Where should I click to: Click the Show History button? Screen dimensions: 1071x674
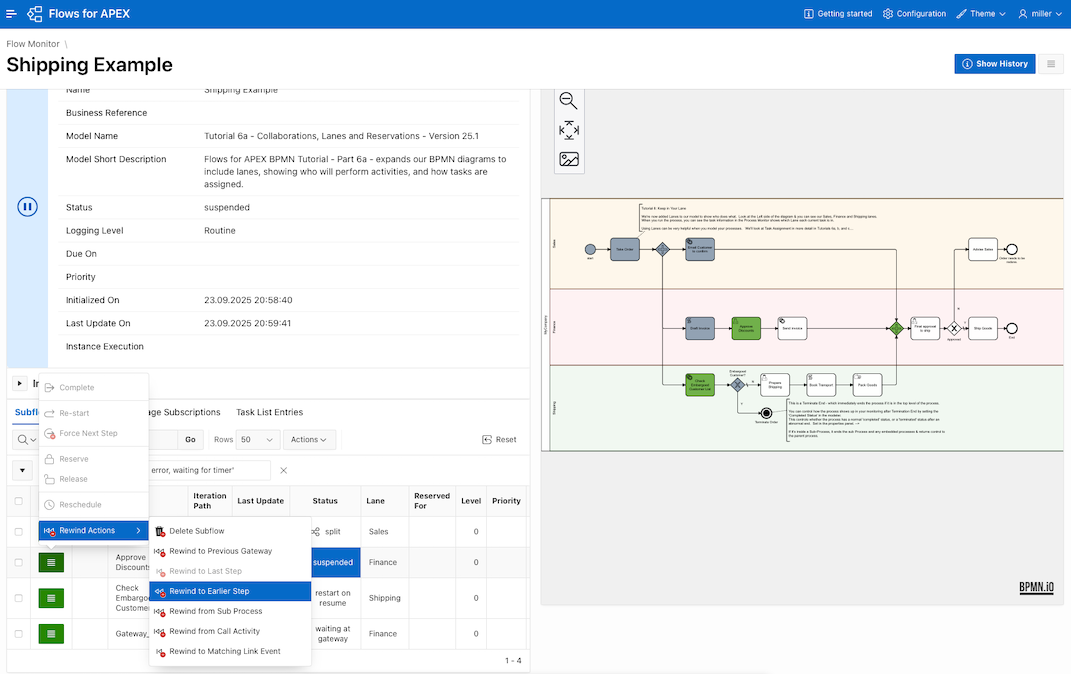pyautogui.click(x=994, y=64)
